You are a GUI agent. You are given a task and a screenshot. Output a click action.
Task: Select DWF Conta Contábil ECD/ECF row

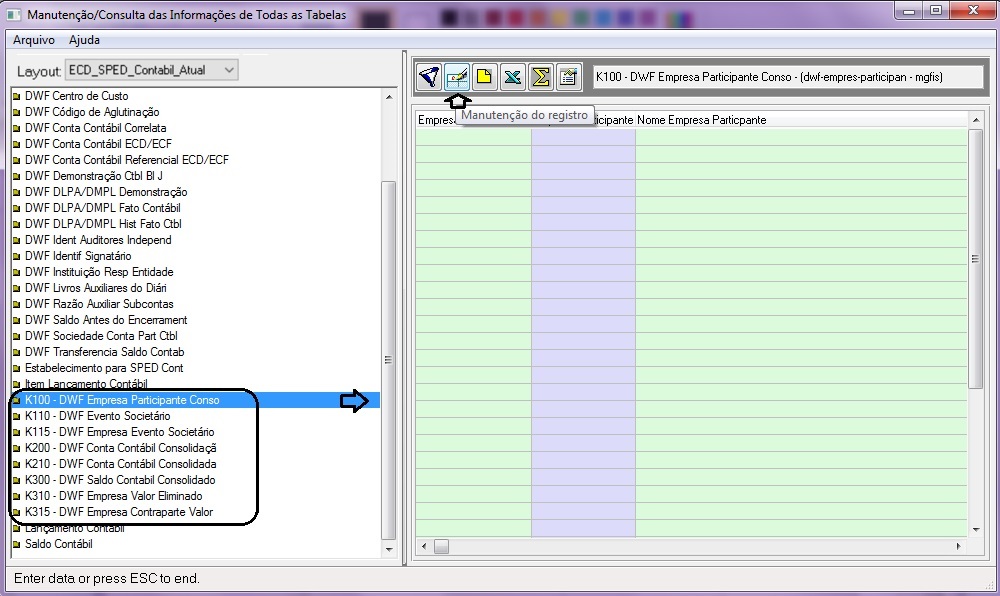click(x=98, y=143)
